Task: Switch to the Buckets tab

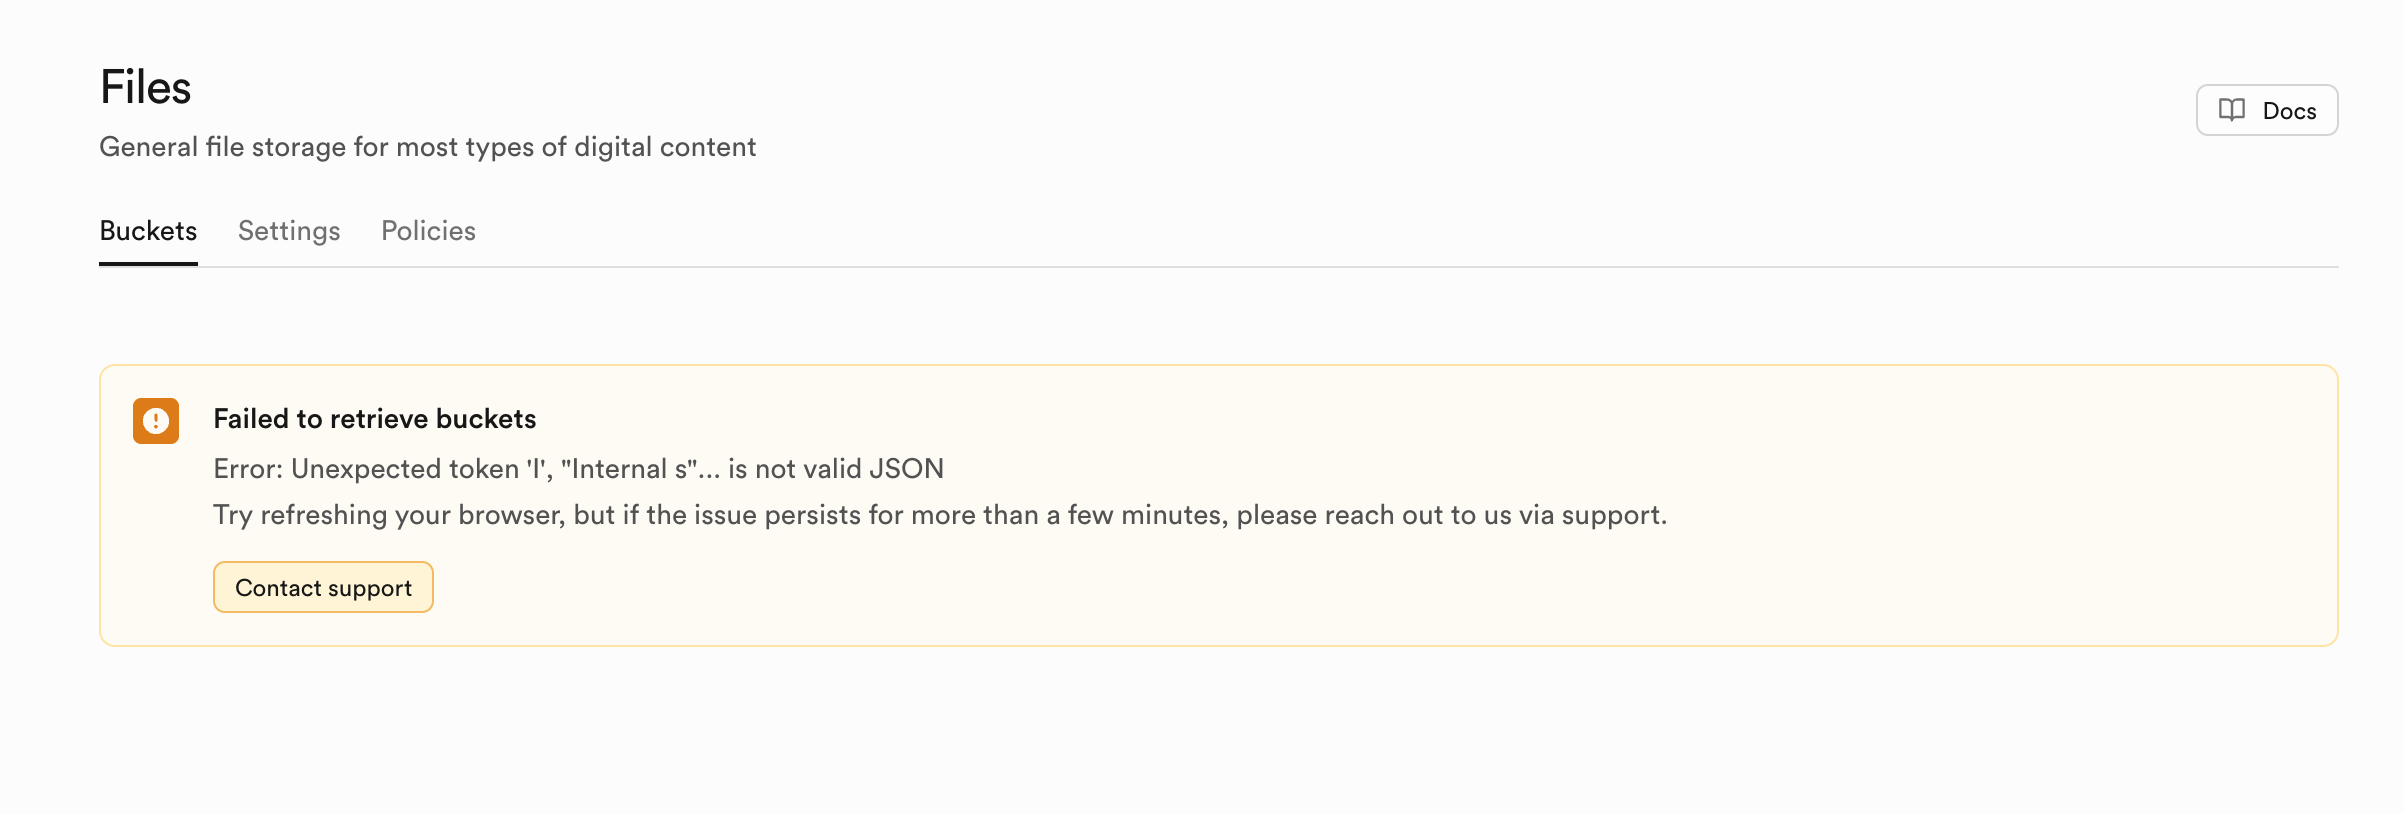Action: (148, 231)
